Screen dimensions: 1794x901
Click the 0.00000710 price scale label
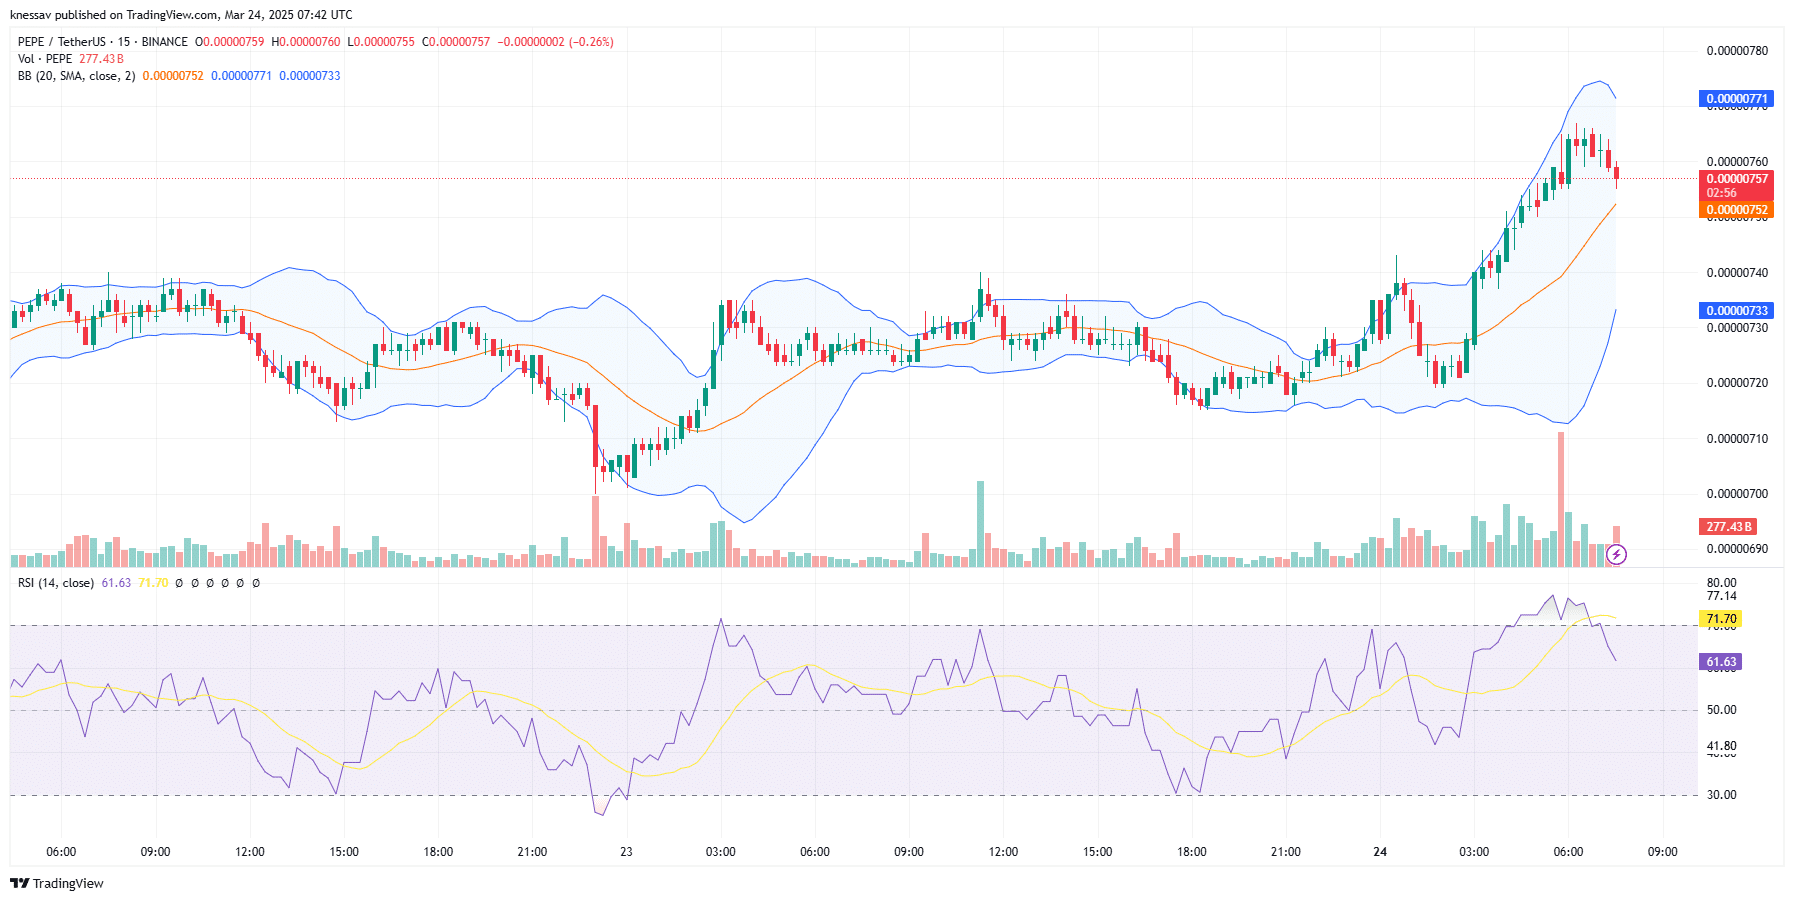click(1737, 439)
